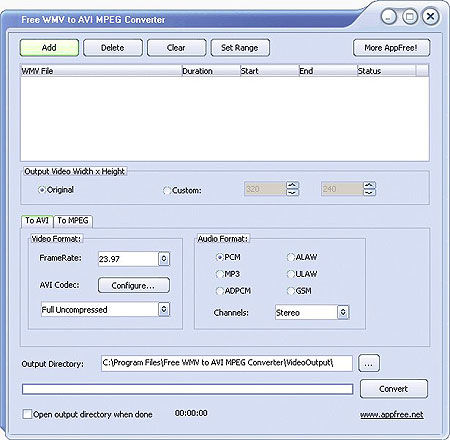Click the Duration column header
The width and height of the screenshot is (450, 440).
pos(211,71)
